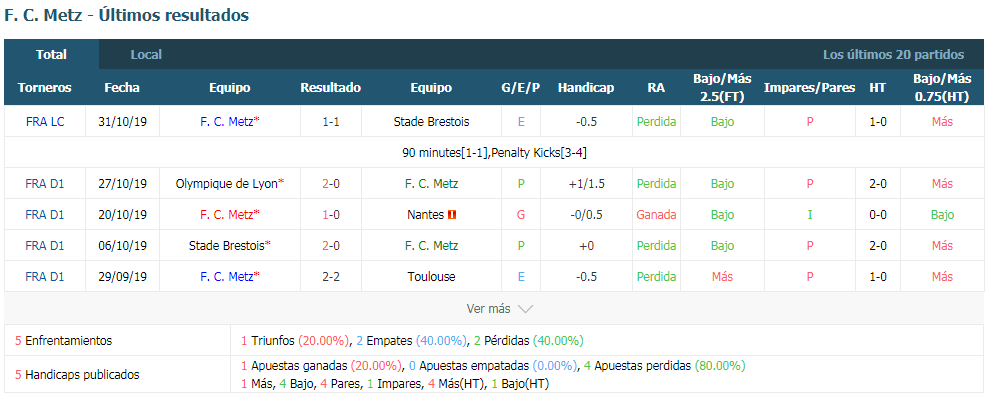Select the Total tab
990x395 pixels.
(51, 54)
